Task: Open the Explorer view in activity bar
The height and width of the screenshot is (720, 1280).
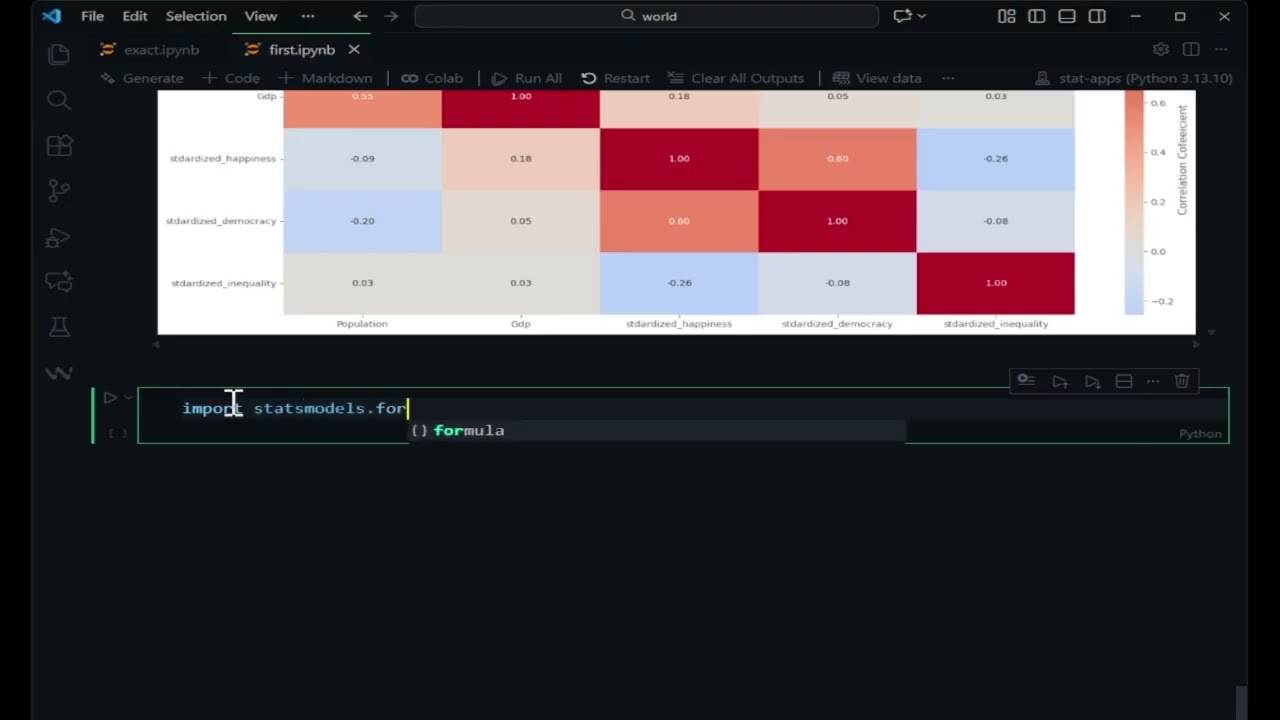Action: 59,54
